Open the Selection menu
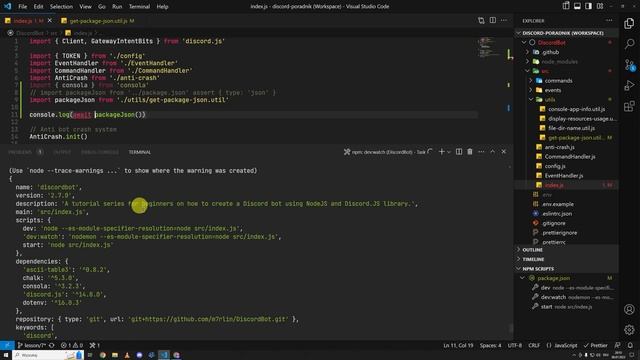The height and width of the screenshot is (360, 640). pyautogui.click(x=61, y=7)
